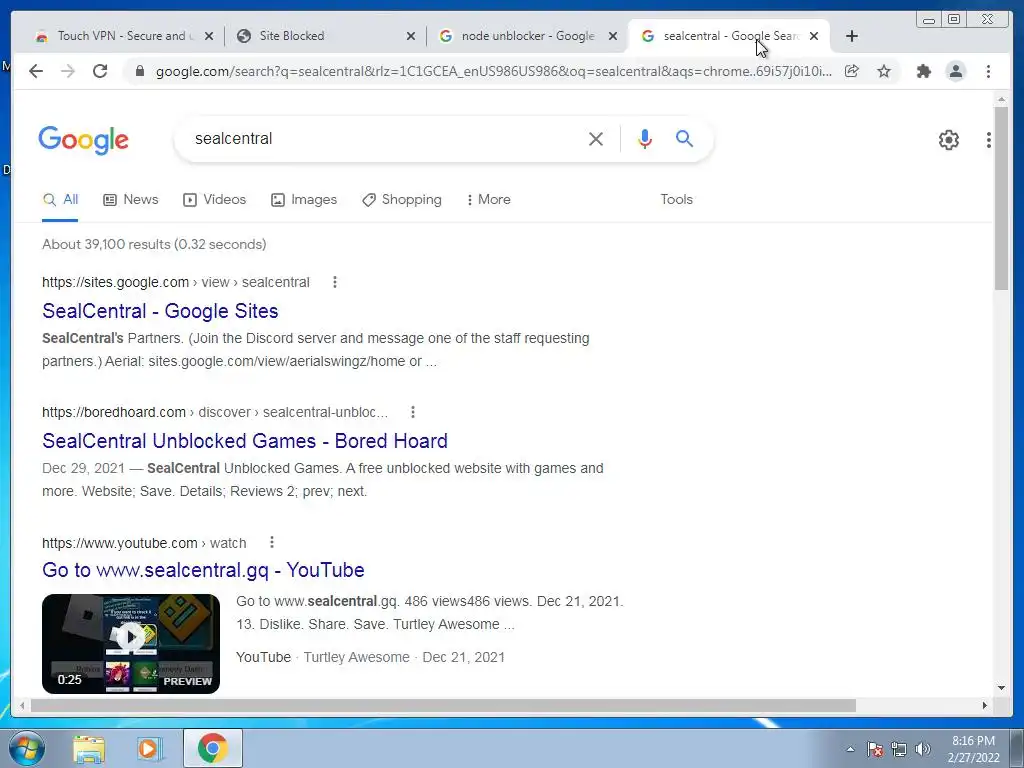Screen dimensions: 1024x768
Task: Open a new browser tab
Action: click(x=852, y=36)
